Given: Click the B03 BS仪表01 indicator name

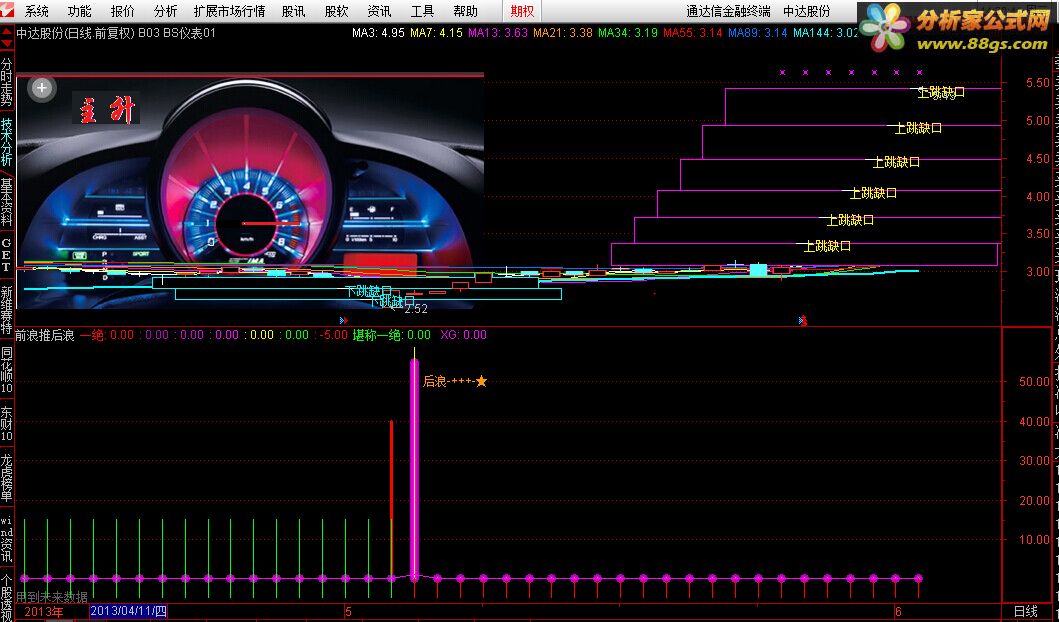Looking at the screenshot, I should coord(177,32).
